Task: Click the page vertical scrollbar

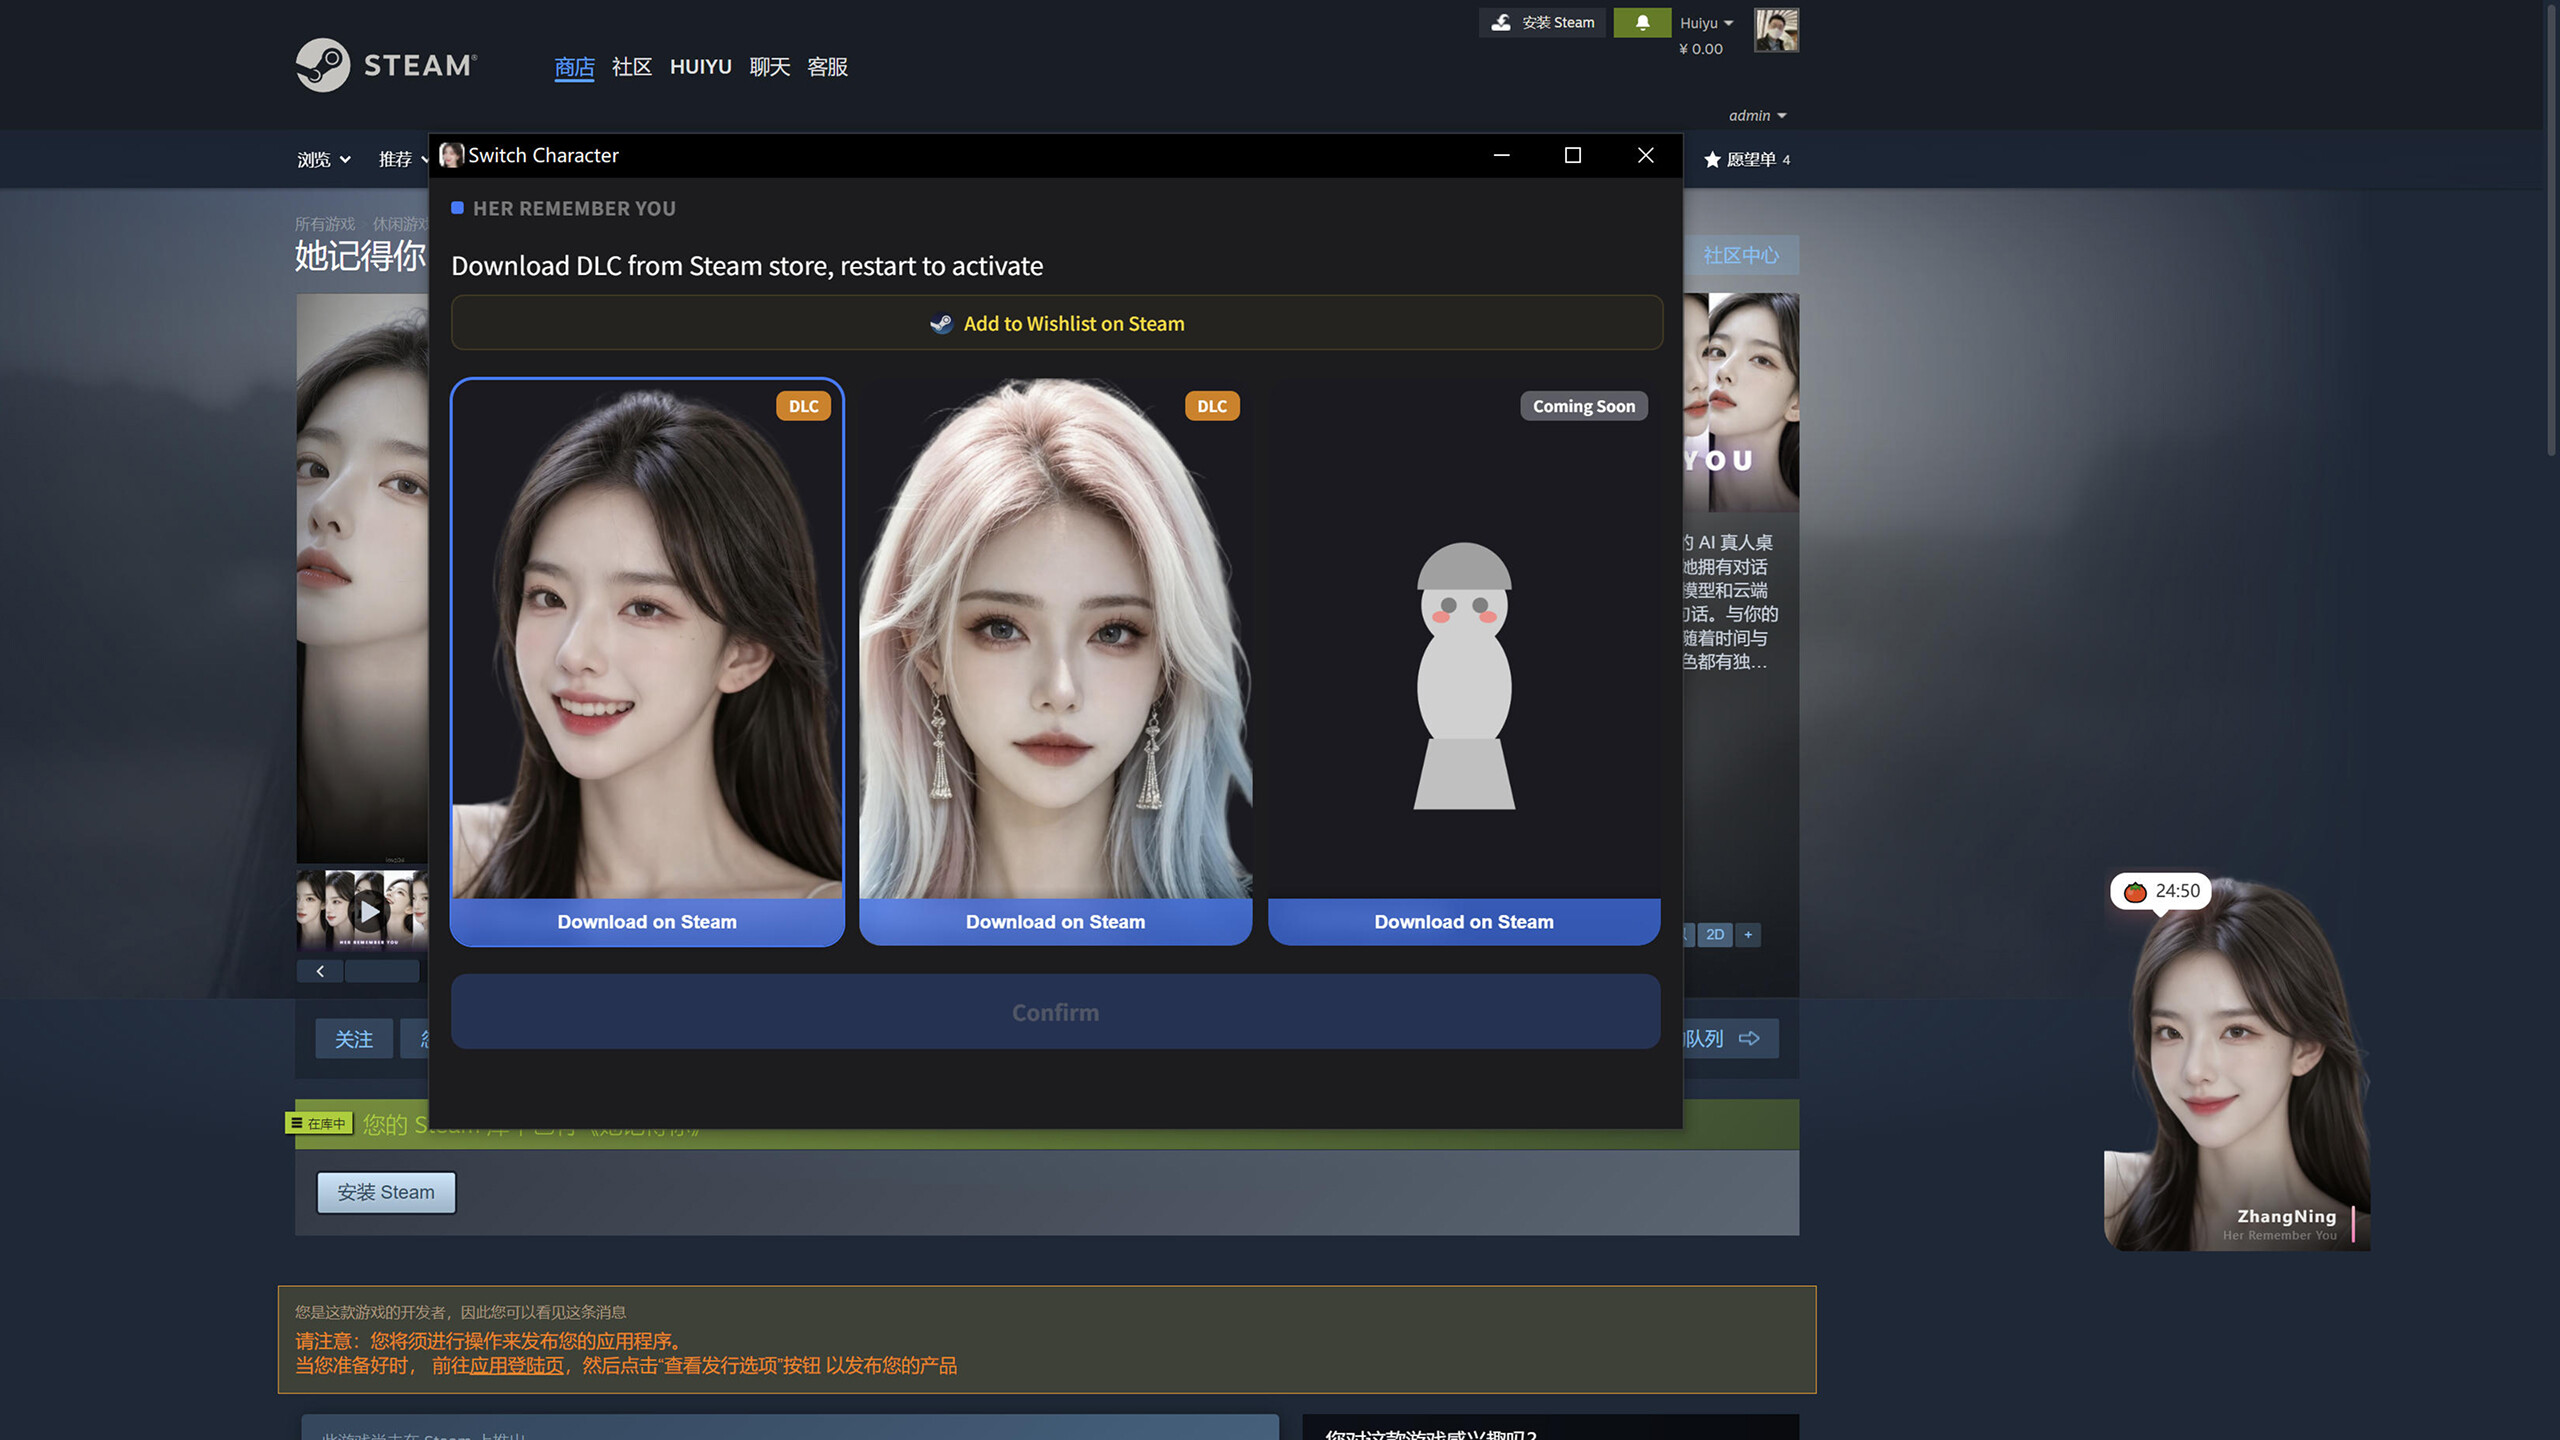Action: point(2550,230)
